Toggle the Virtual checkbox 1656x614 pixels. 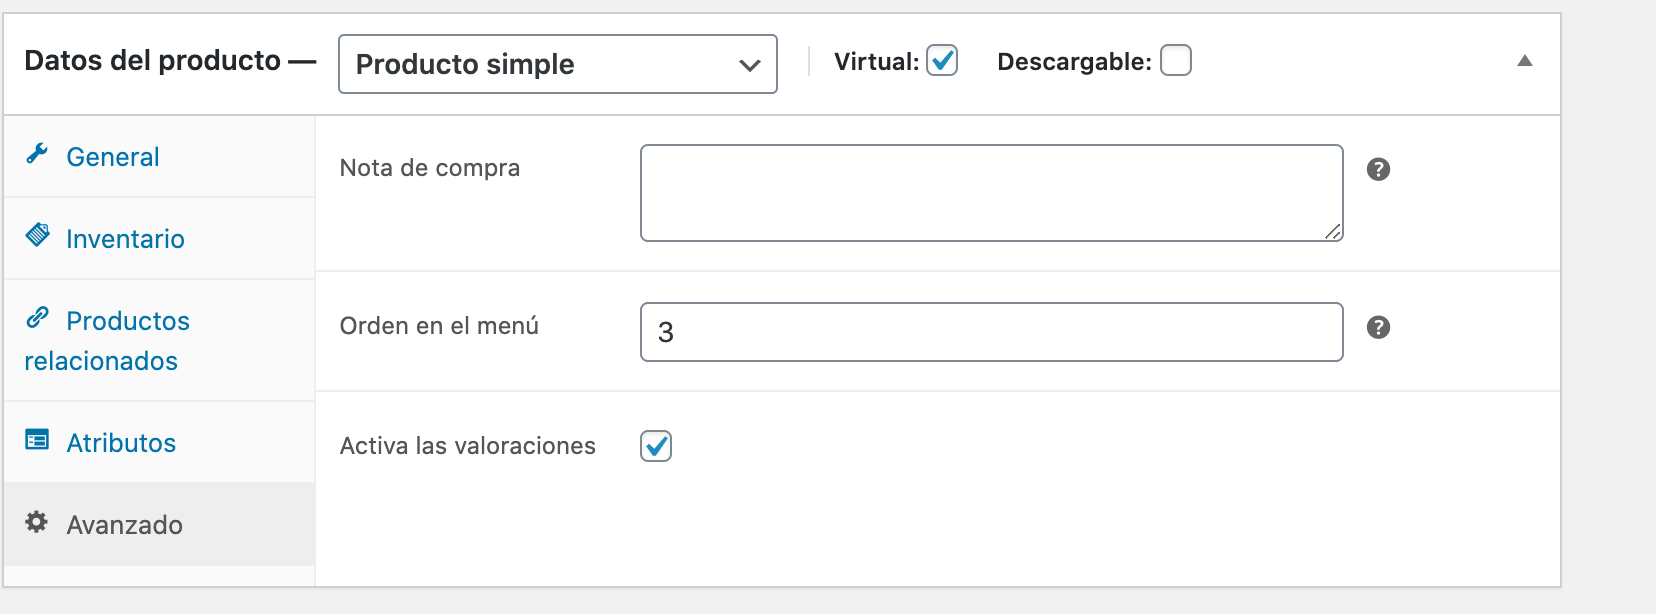[x=942, y=60]
